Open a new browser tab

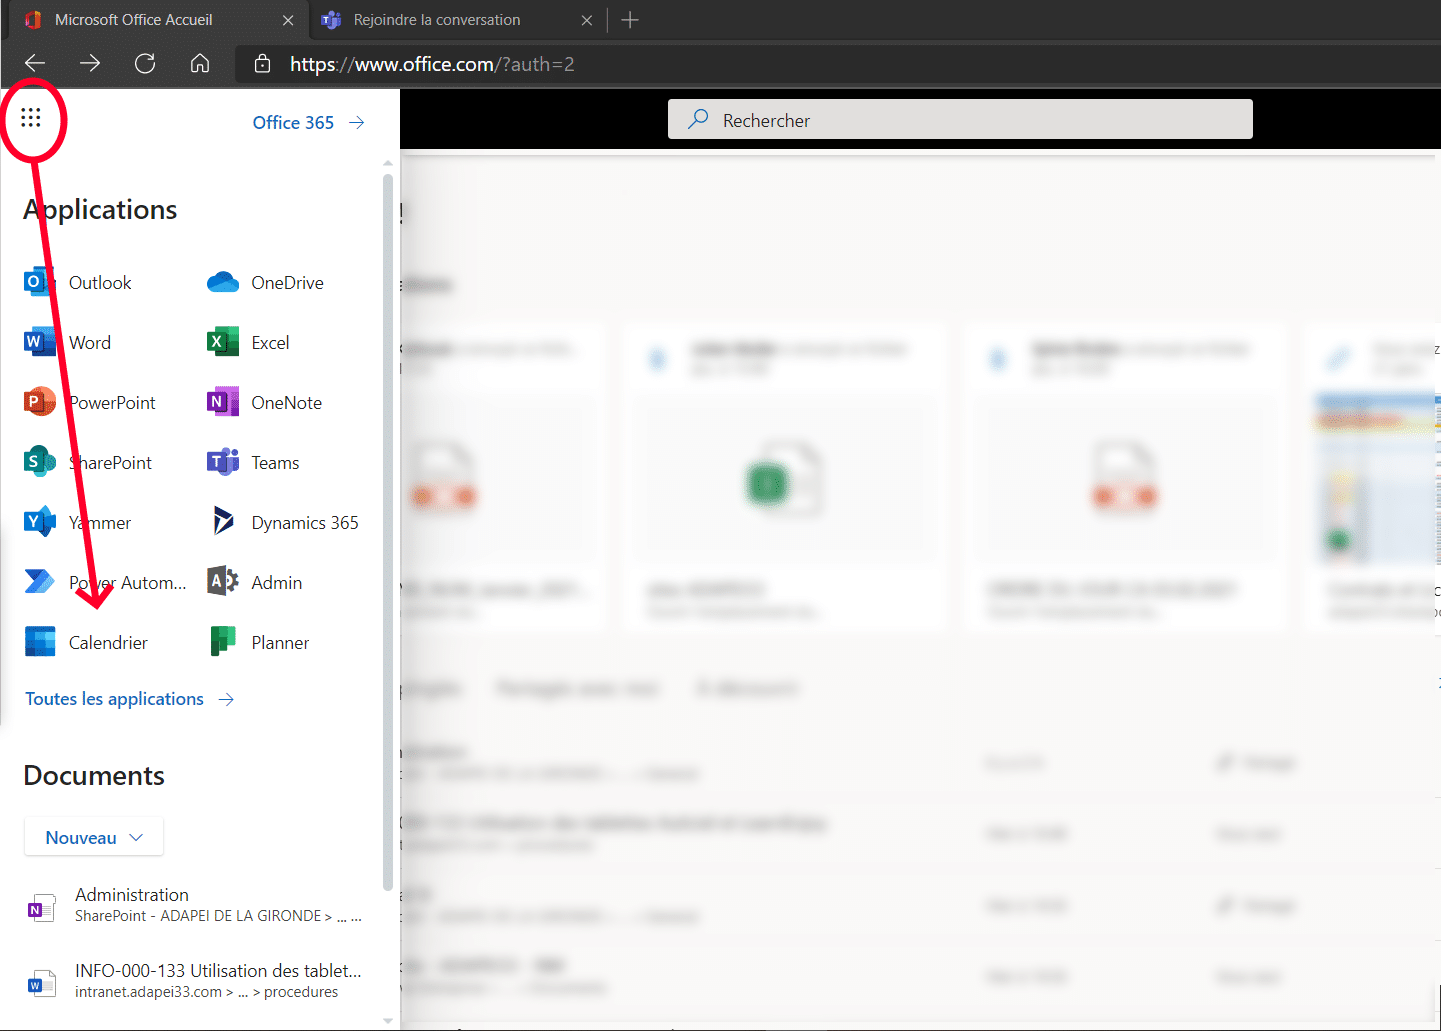click(630, 20)
